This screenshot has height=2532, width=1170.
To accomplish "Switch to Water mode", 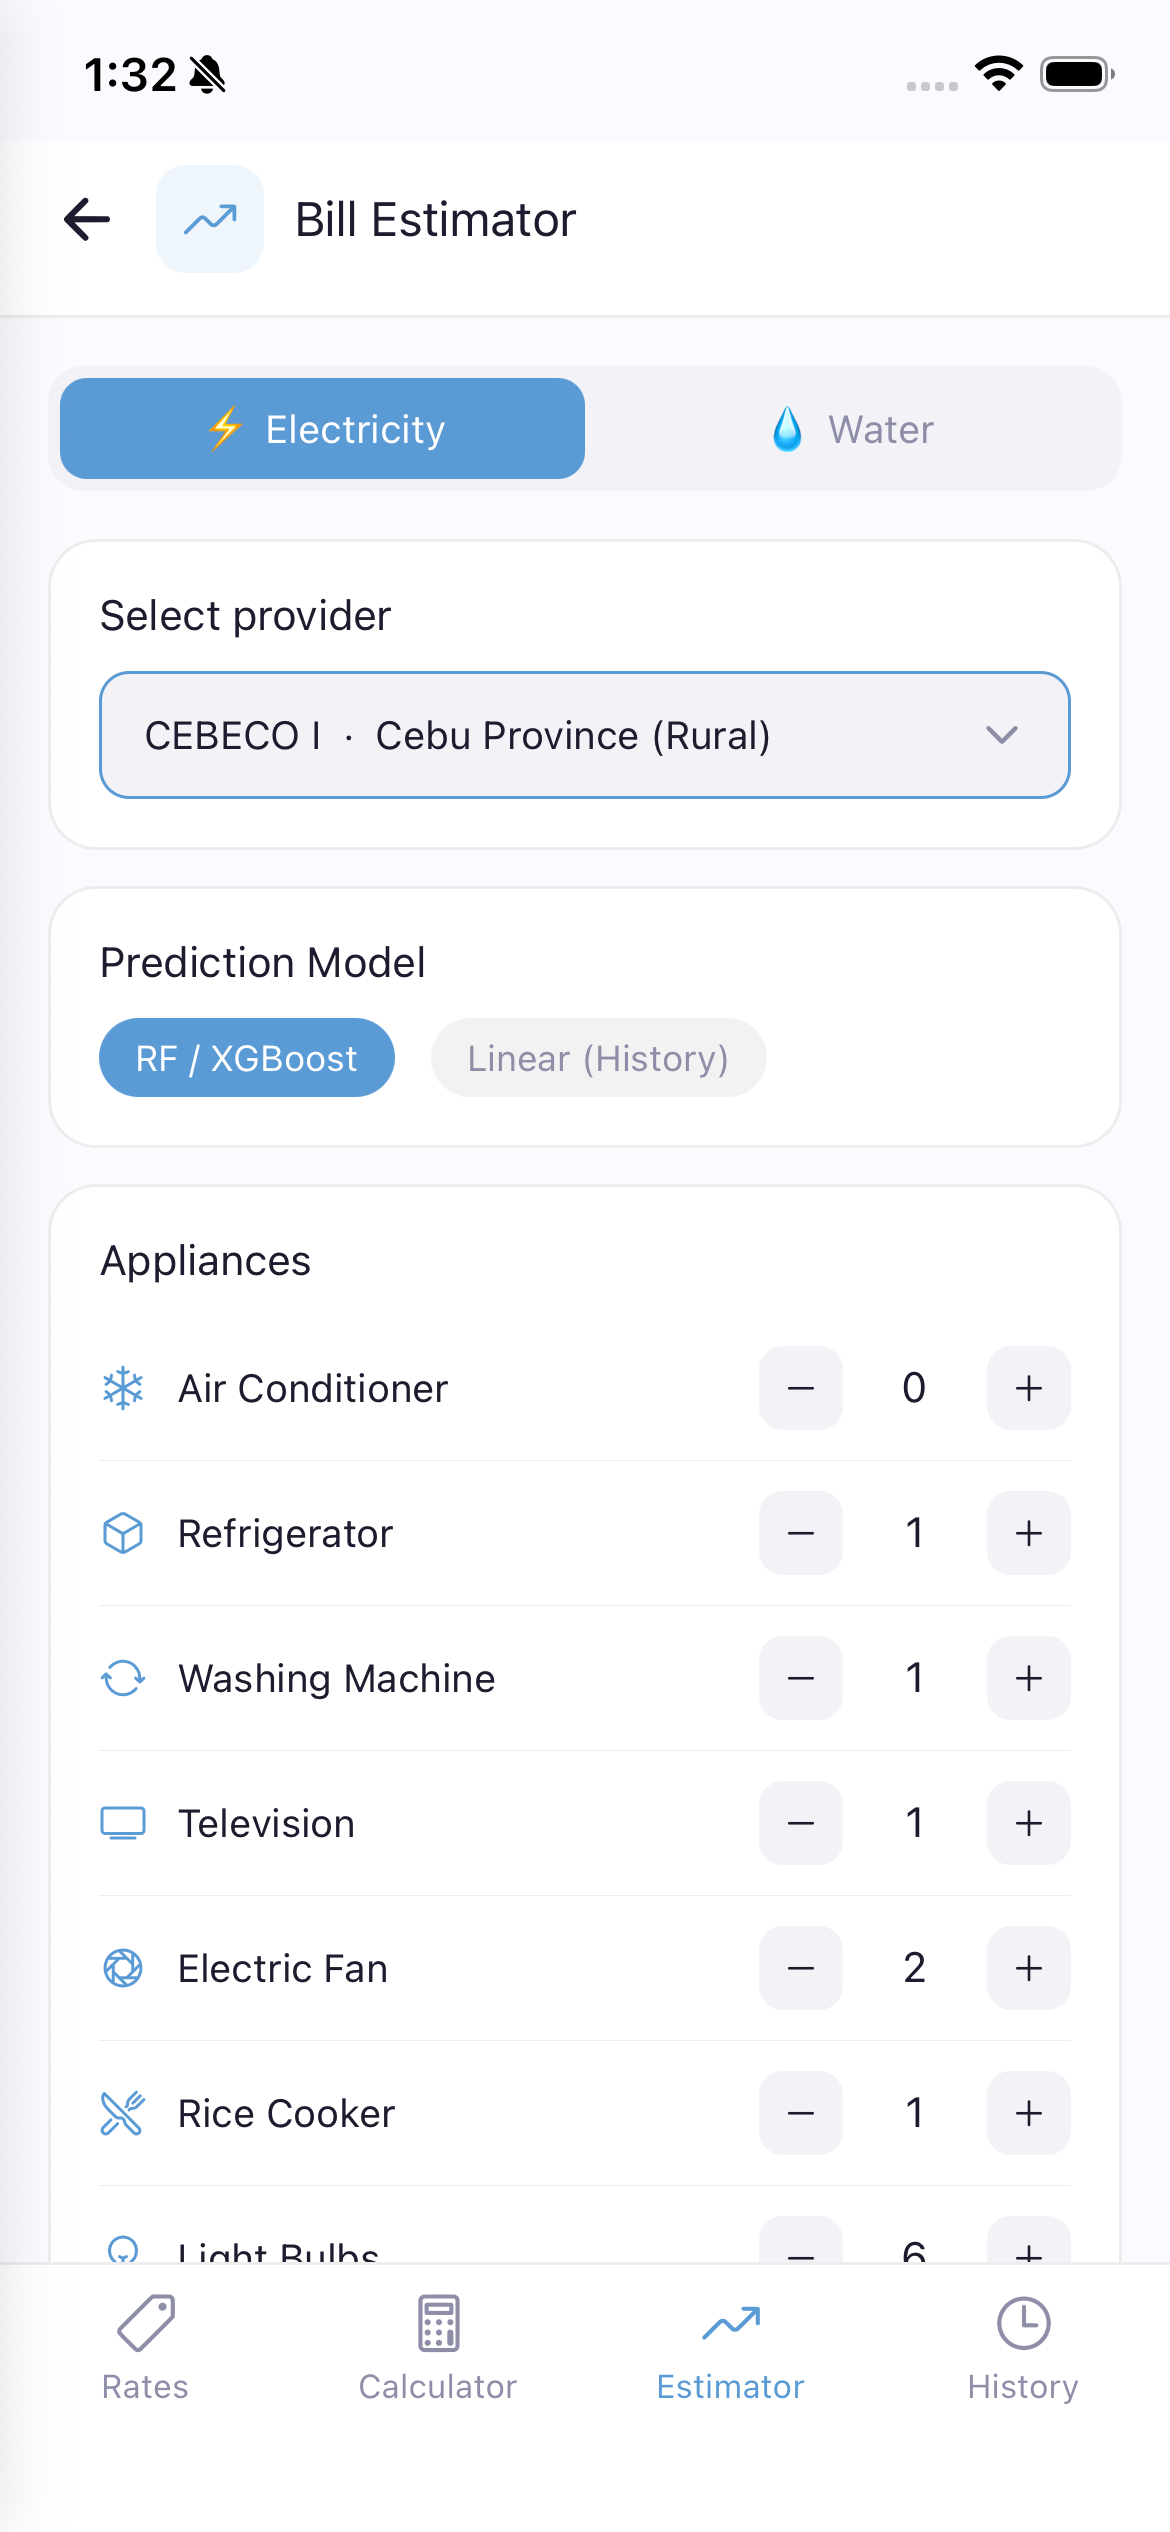I will point(852,429).
